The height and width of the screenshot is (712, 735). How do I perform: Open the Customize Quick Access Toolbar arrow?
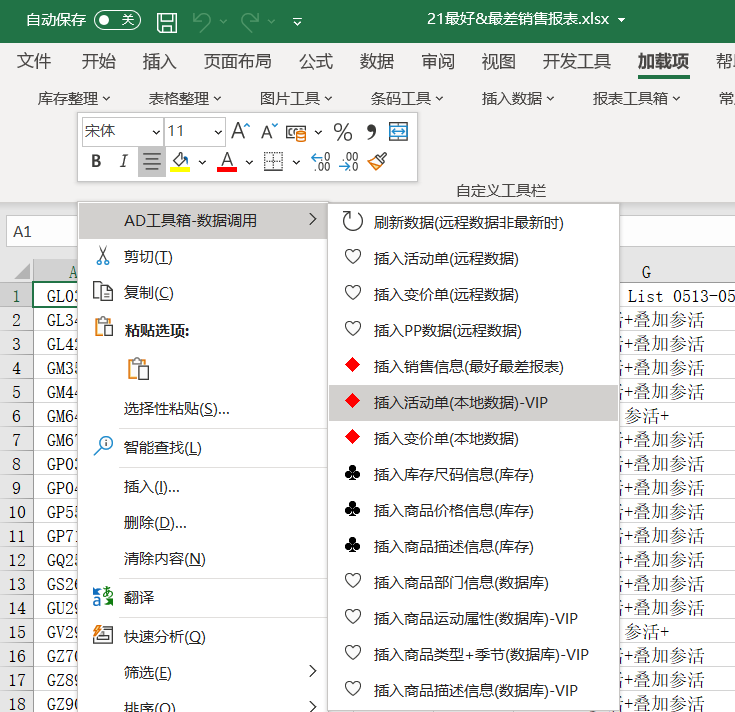pos(297,22)
